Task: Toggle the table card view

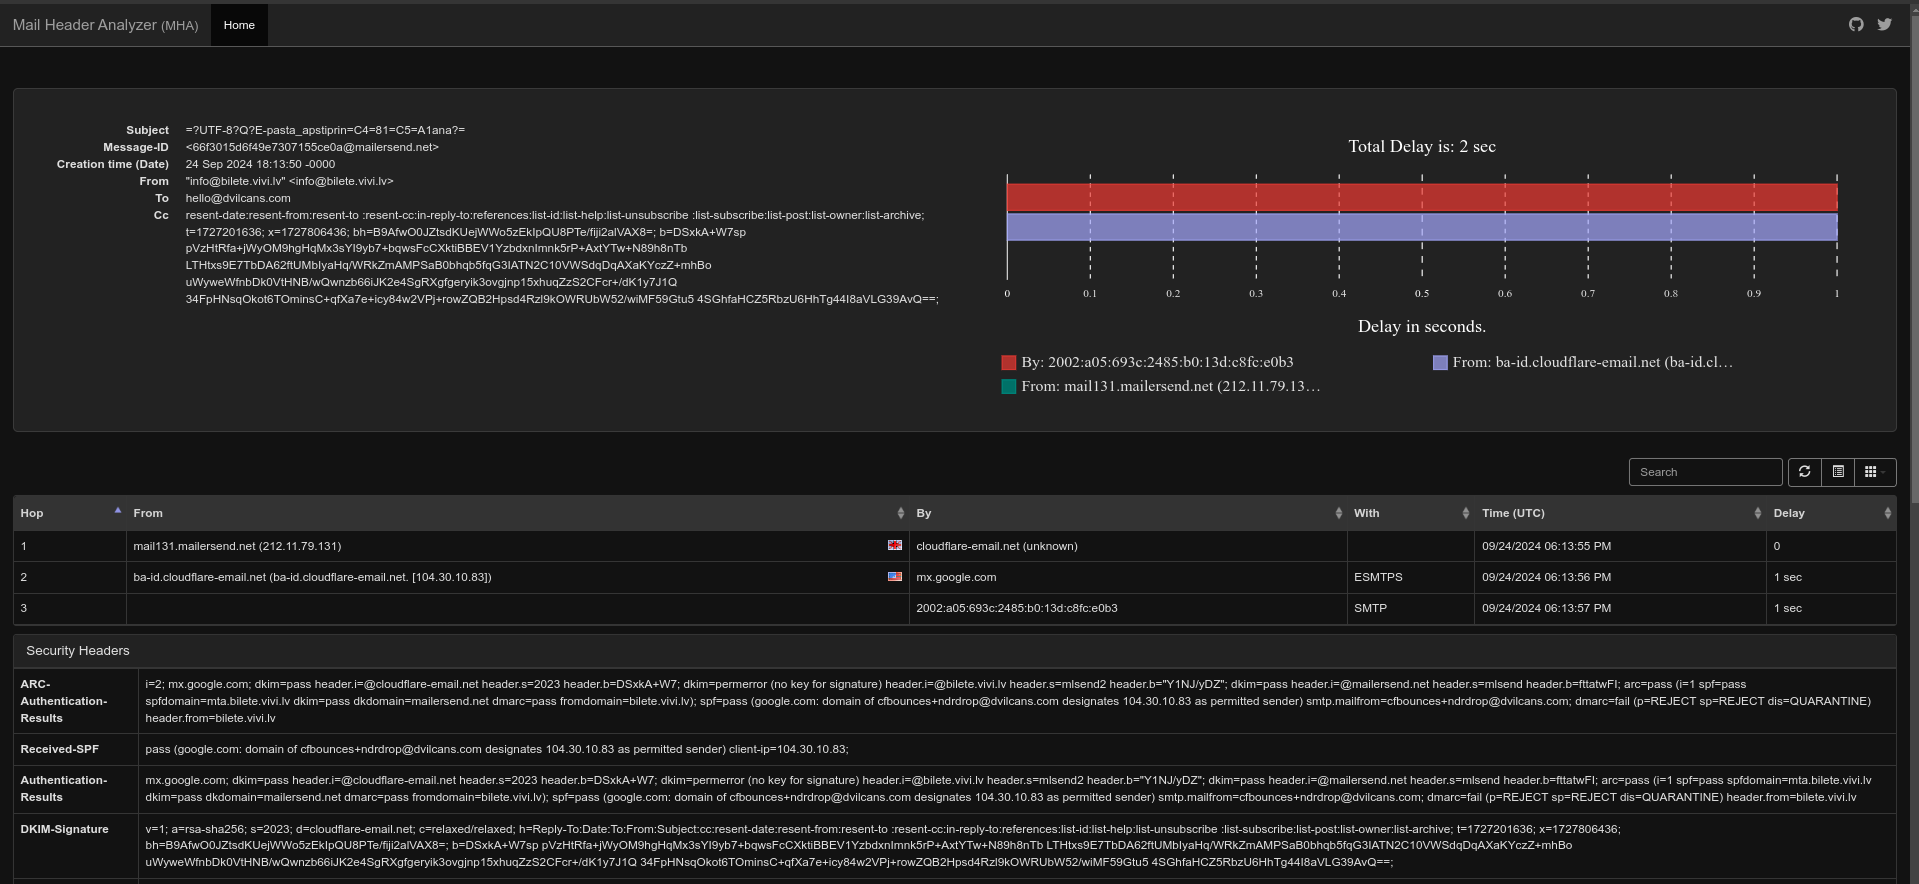Action: [x=1838, y=472]
